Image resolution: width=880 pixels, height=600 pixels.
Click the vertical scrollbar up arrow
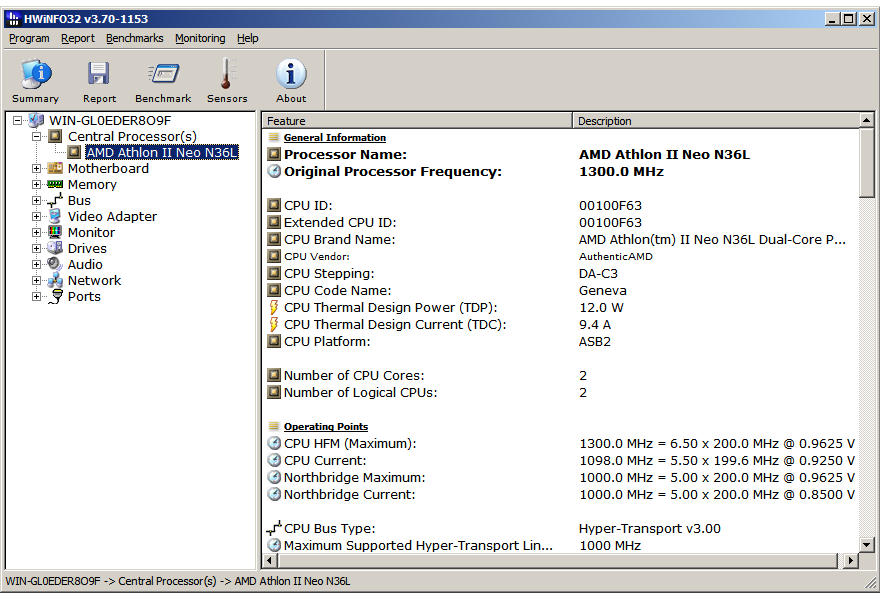click(867, 120)
